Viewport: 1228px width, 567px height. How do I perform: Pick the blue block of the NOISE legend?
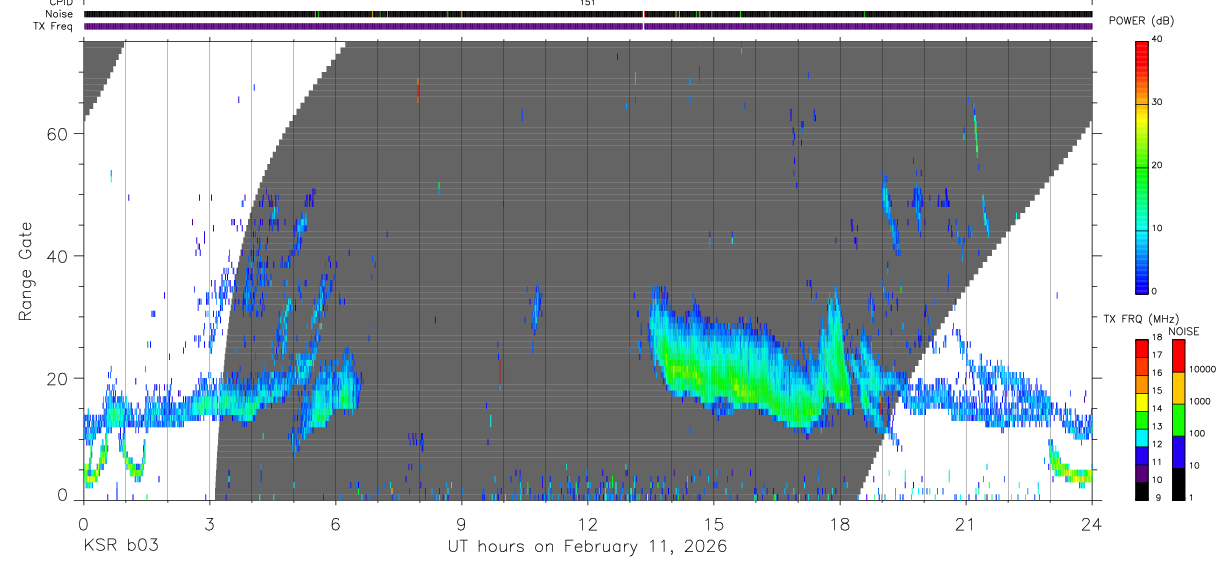click(1178, 451)
